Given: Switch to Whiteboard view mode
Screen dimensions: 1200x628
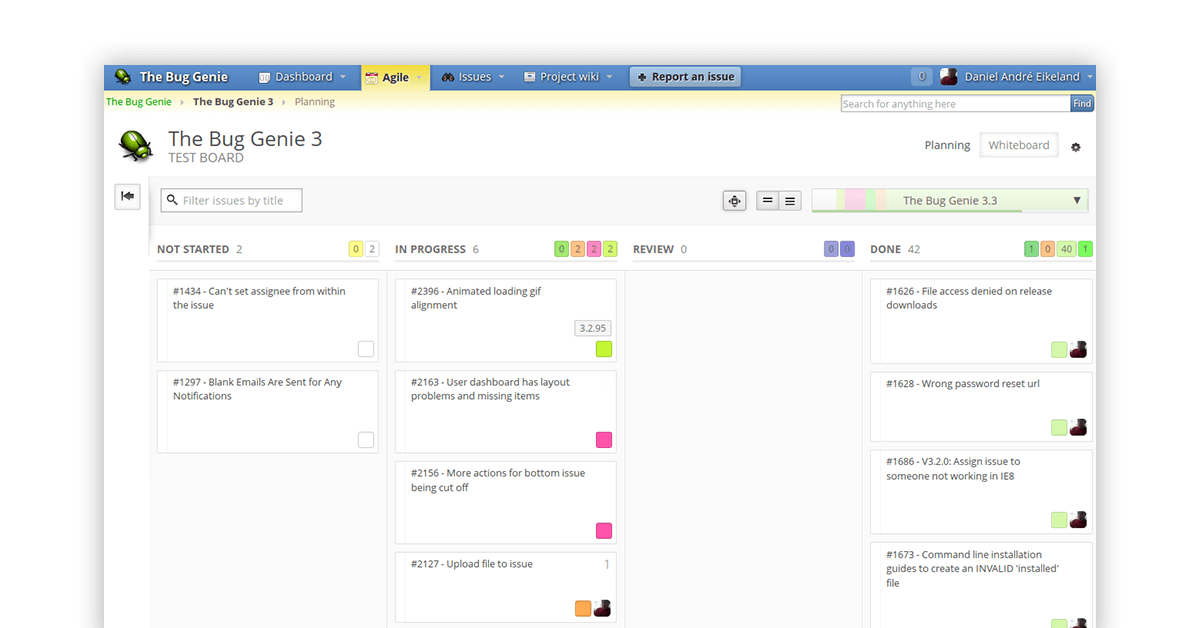Looking at the screenshot, I should pos(1018,145).
